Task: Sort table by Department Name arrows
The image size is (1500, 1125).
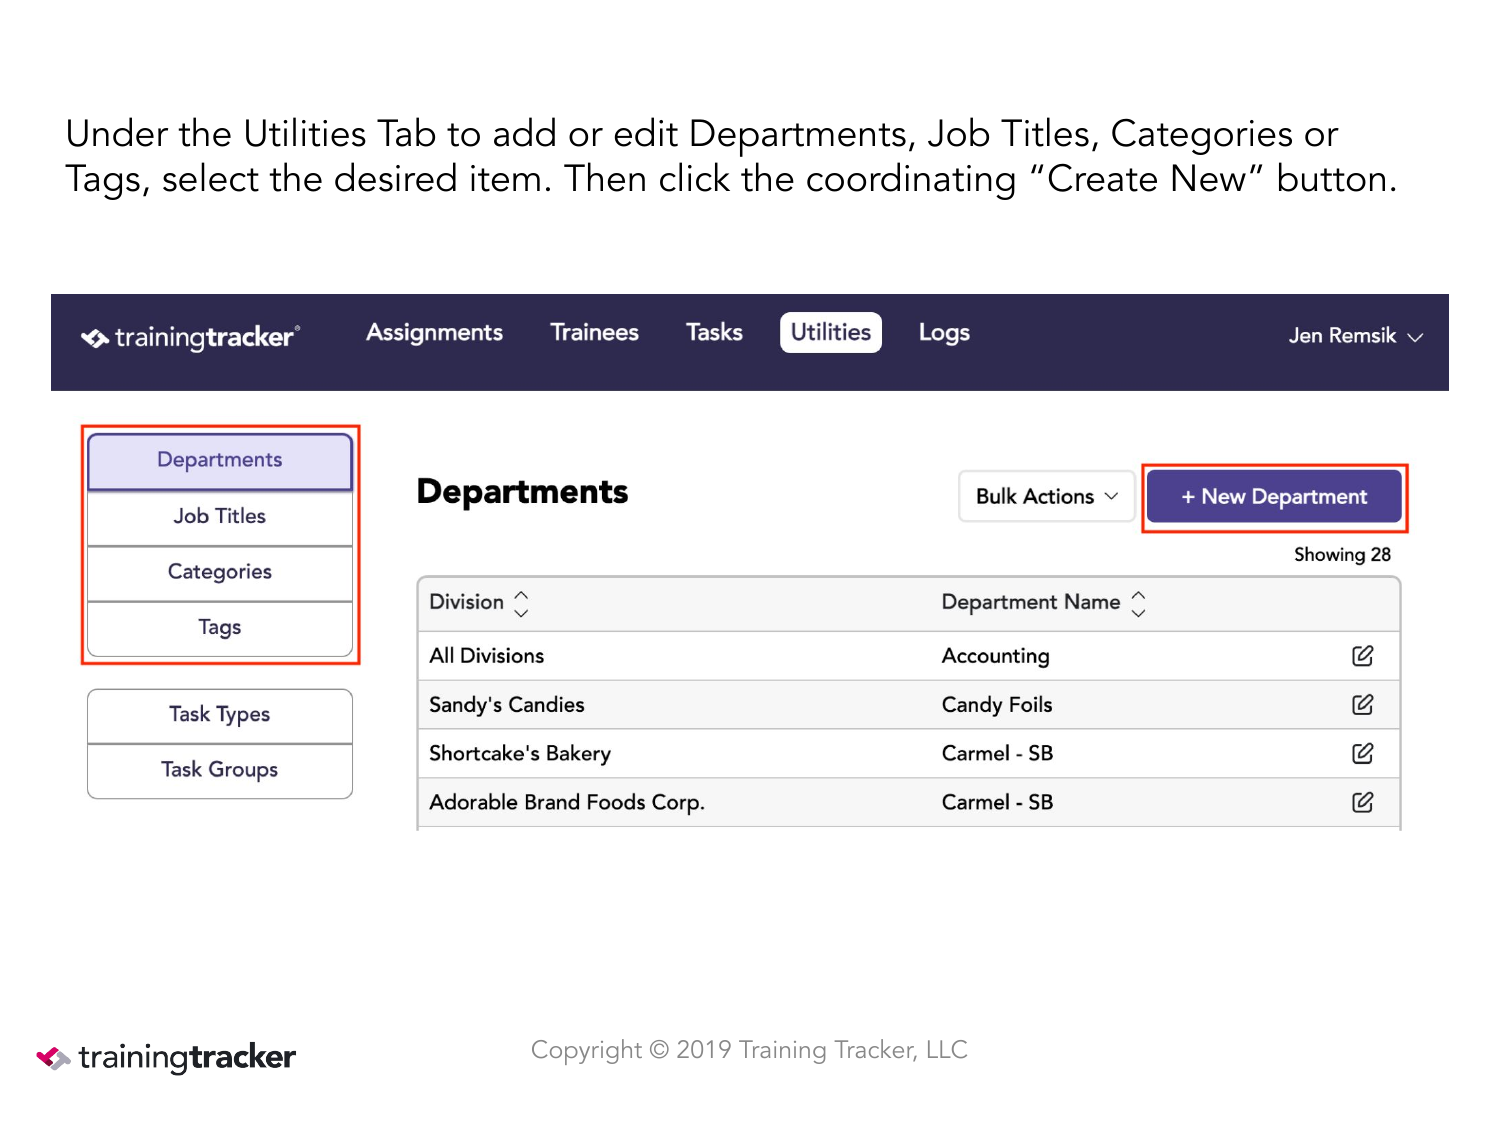Action: pos(1138,603)
